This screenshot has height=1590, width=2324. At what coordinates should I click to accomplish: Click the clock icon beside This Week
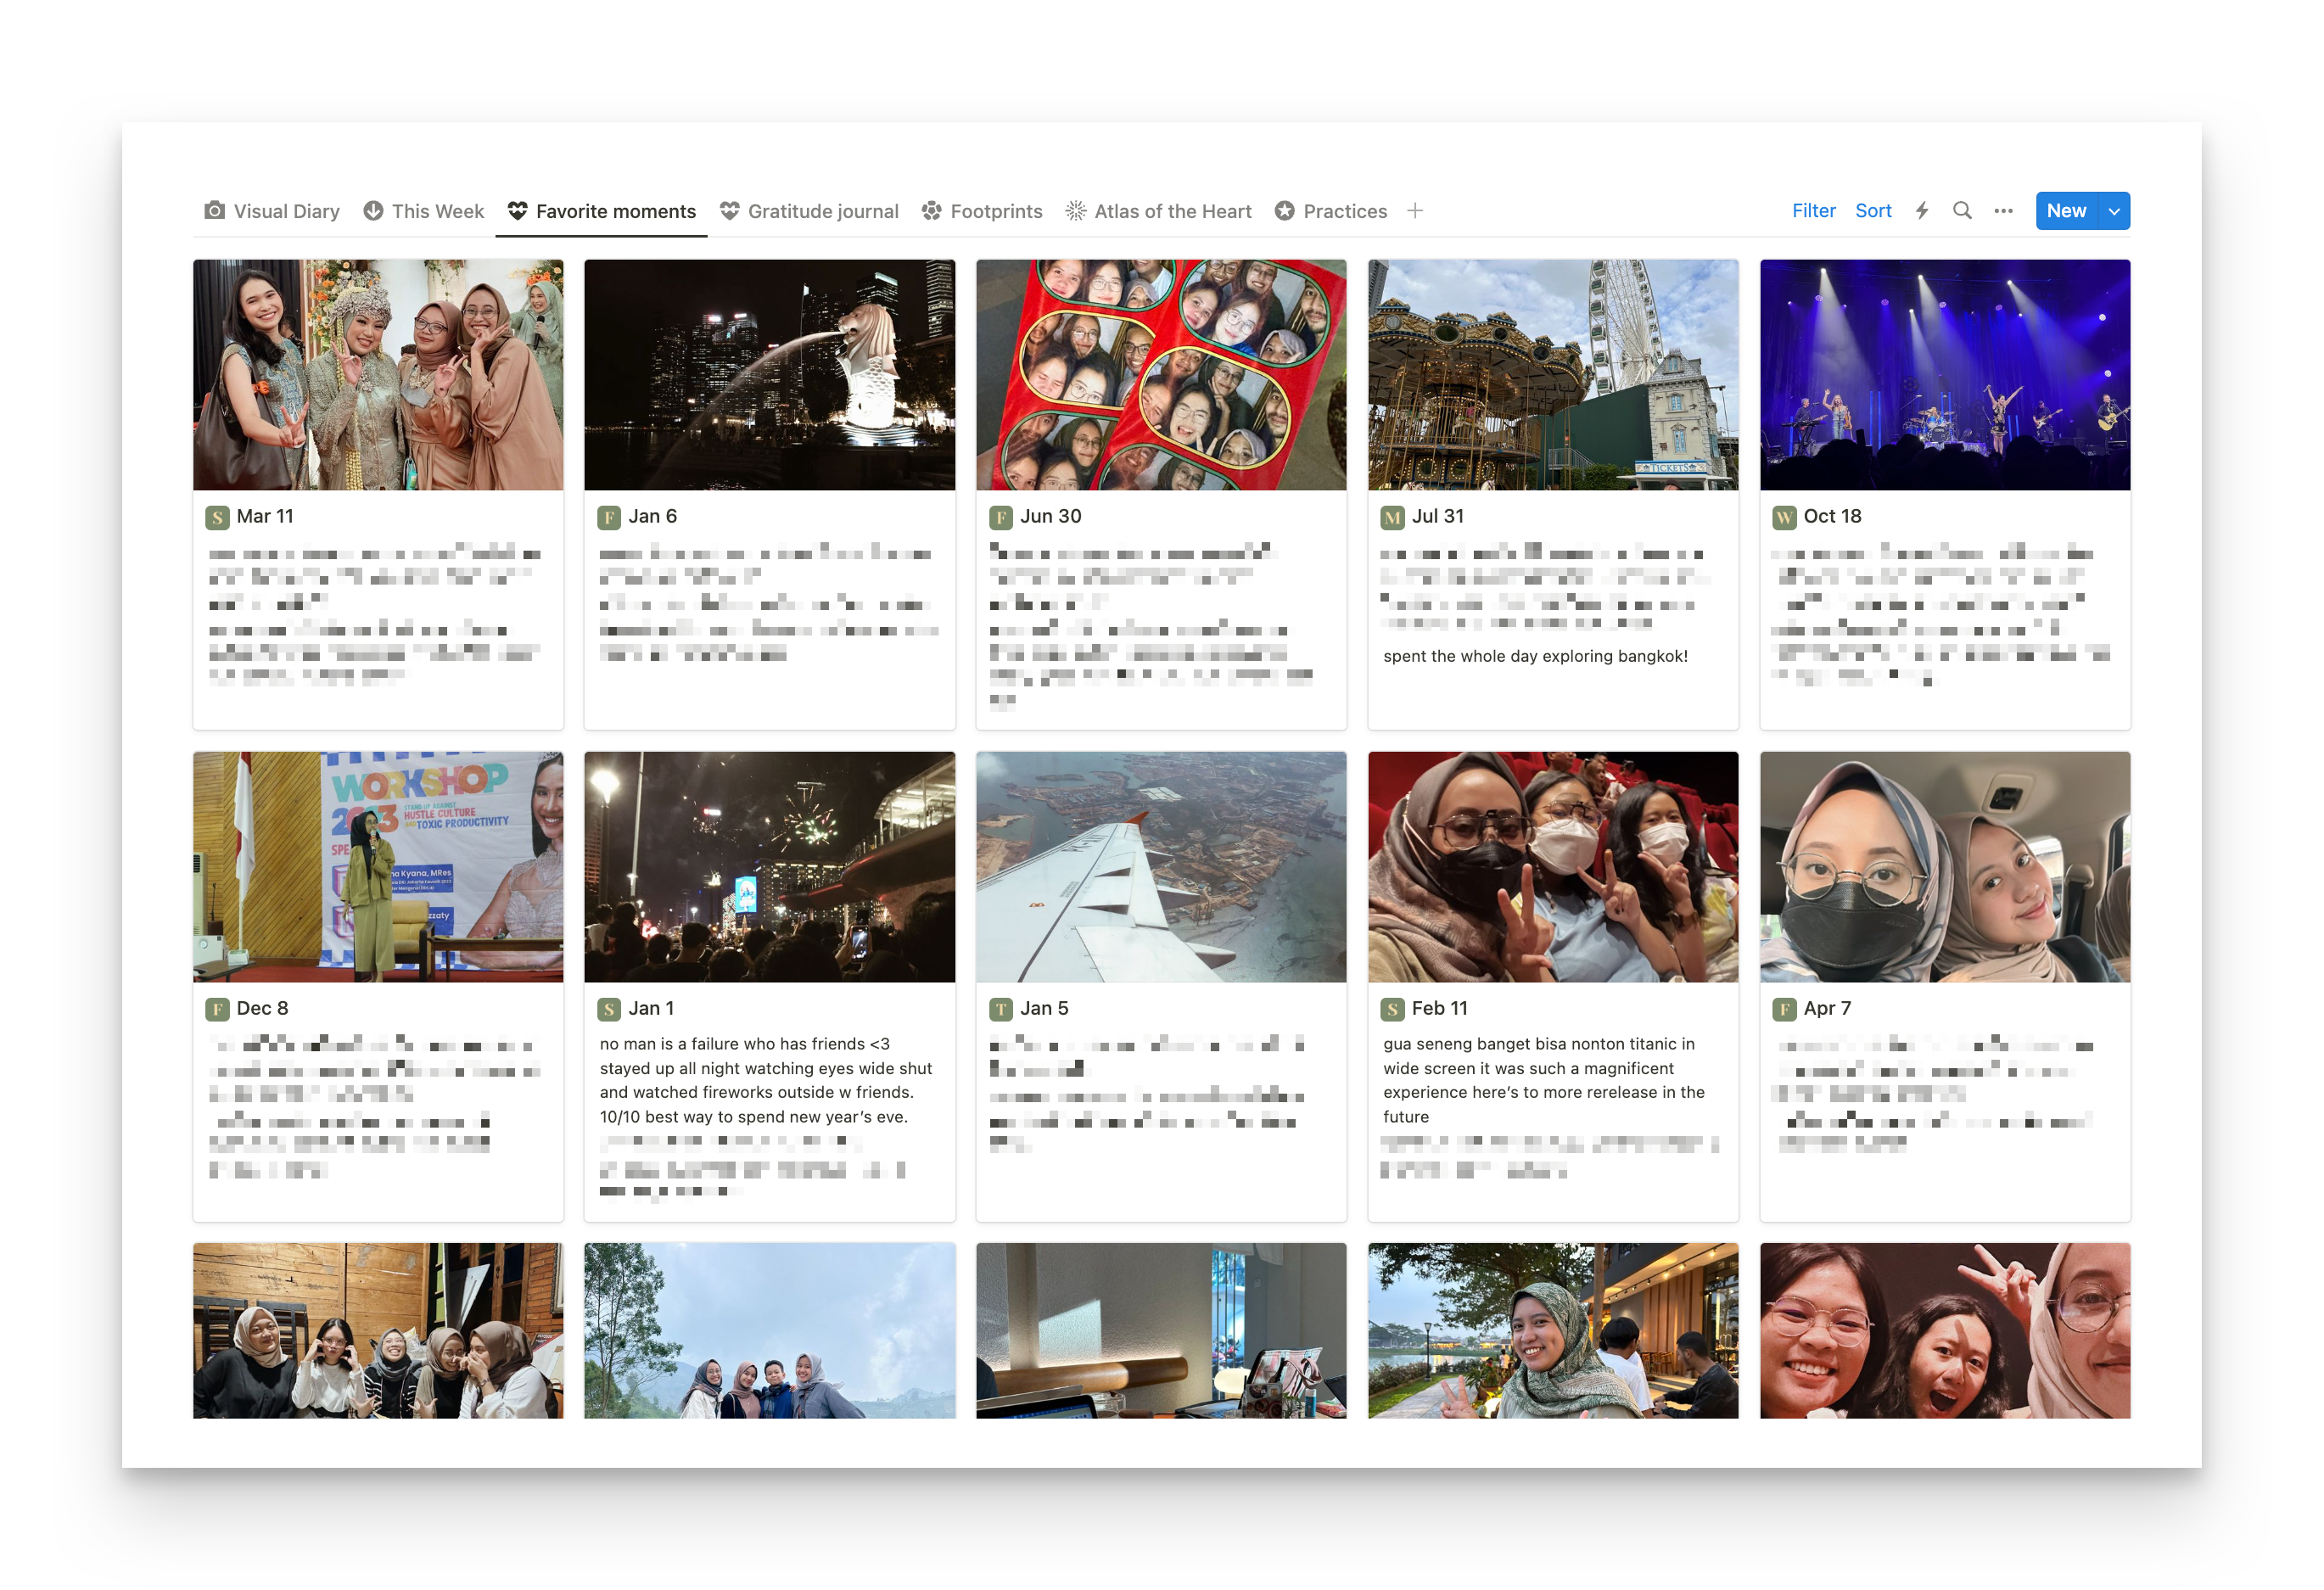373,210
